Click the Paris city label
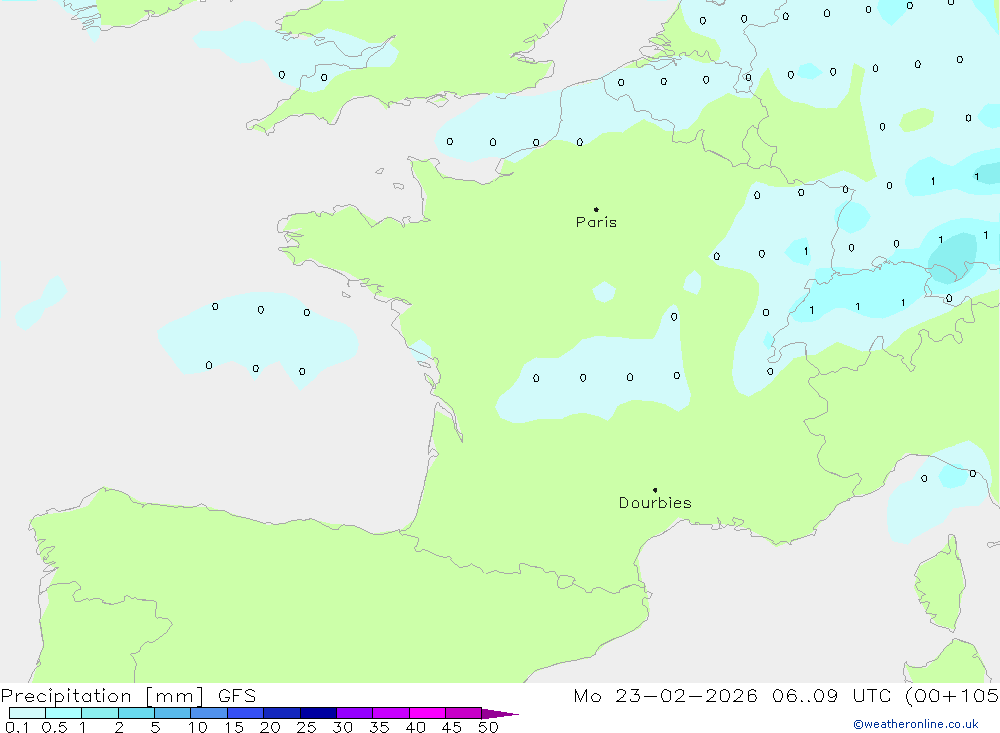Screen dimensions: 1000x733 point(596,222)
